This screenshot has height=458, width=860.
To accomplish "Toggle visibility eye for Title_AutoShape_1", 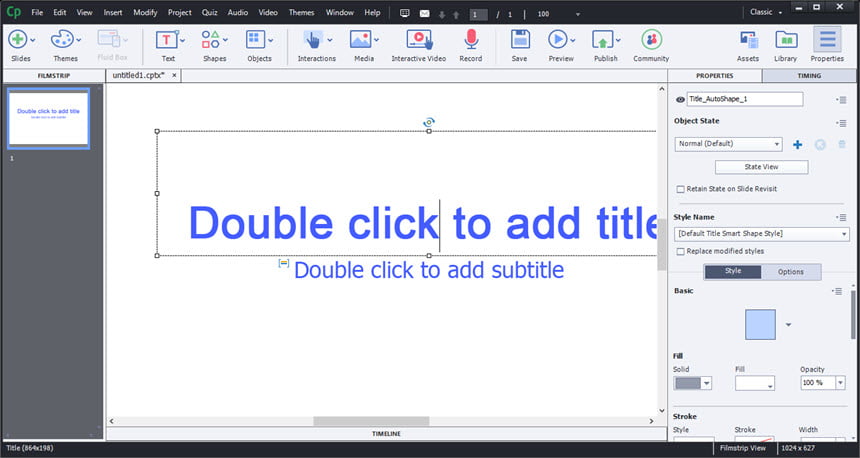I will click(x=680, y=99).
